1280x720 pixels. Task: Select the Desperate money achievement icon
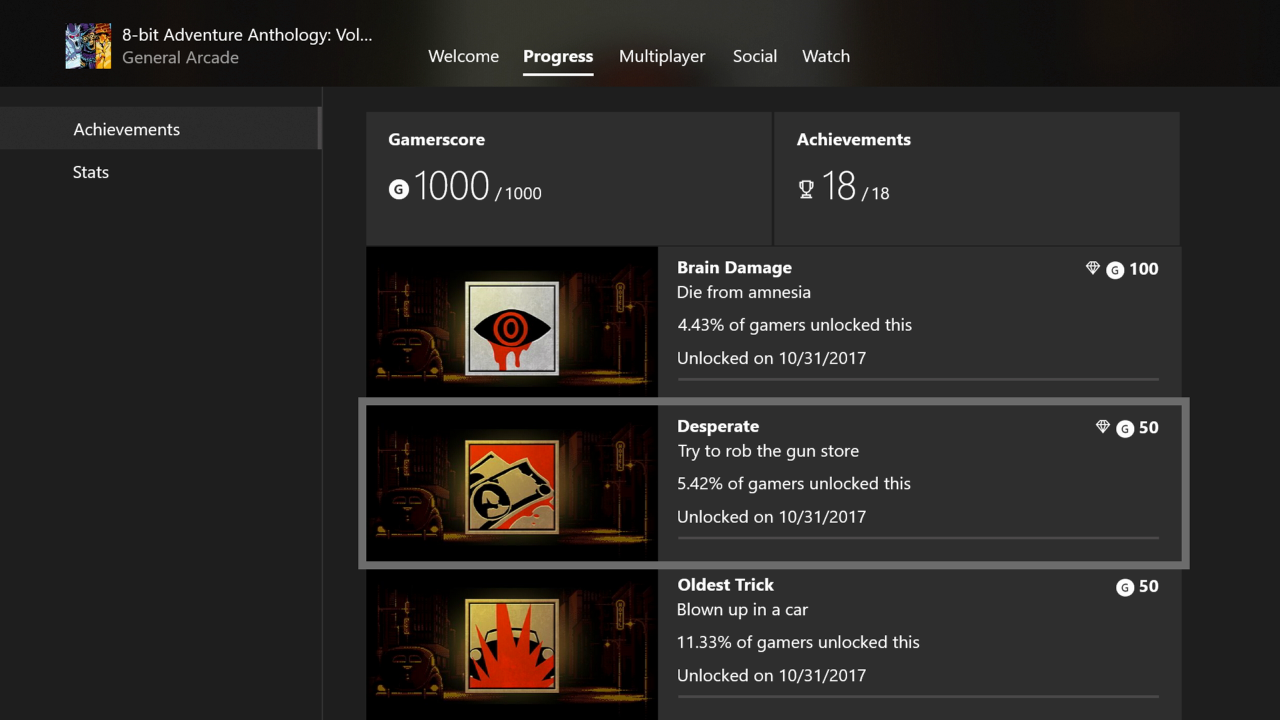pyautogui.click(x=511, y=486)
